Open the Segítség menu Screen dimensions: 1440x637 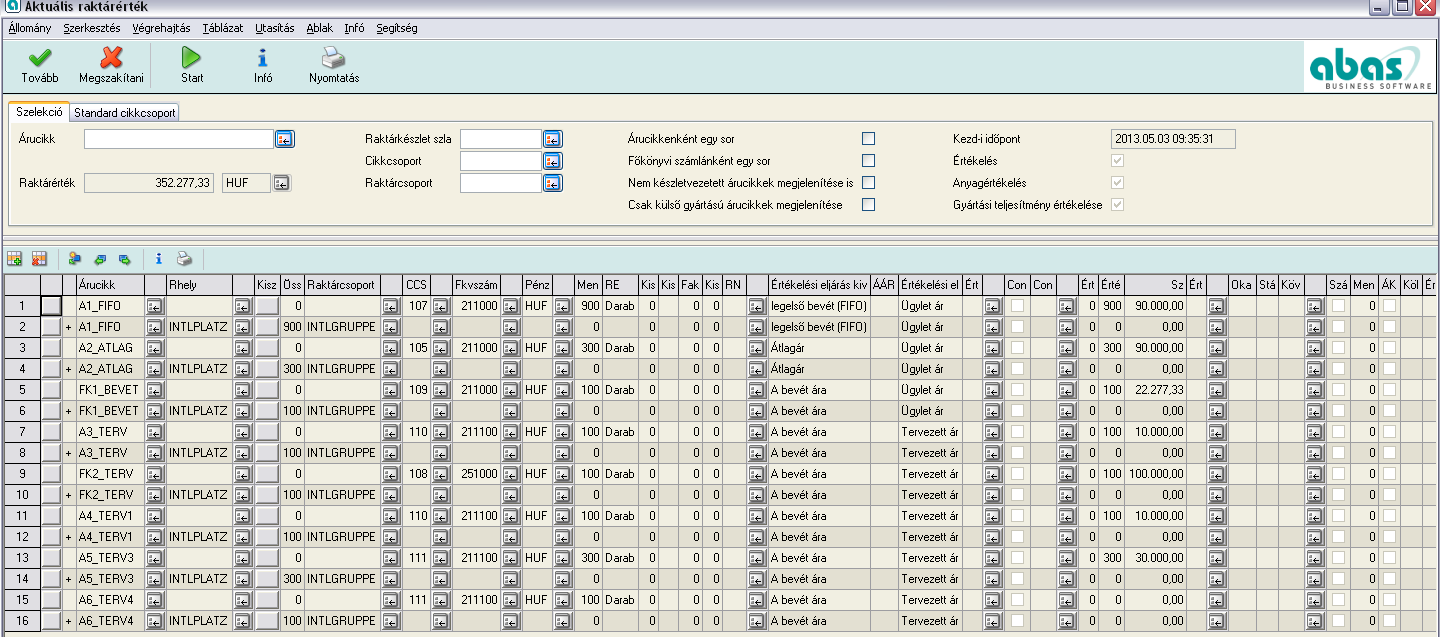(x=397, y=28)
